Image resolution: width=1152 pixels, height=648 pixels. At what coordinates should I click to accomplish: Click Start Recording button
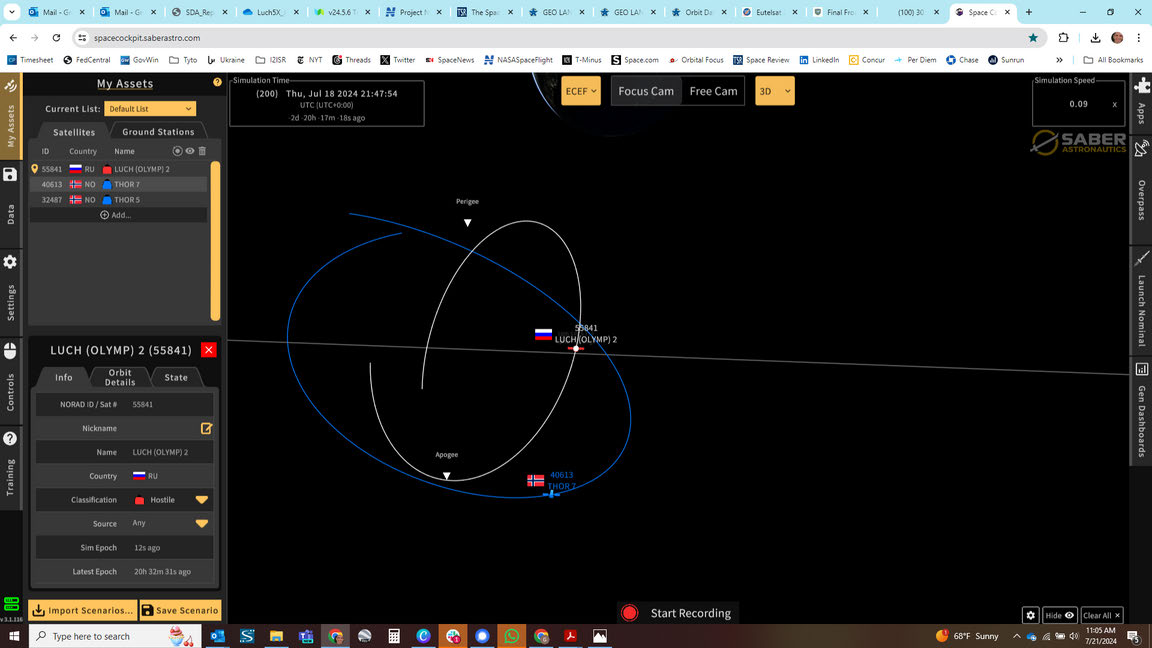(676, 613)
